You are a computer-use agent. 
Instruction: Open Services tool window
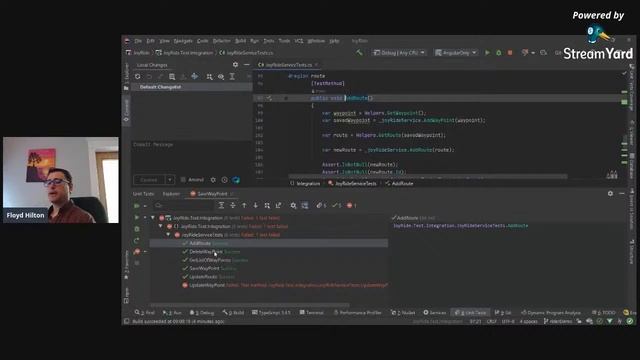tap(435, 313)
